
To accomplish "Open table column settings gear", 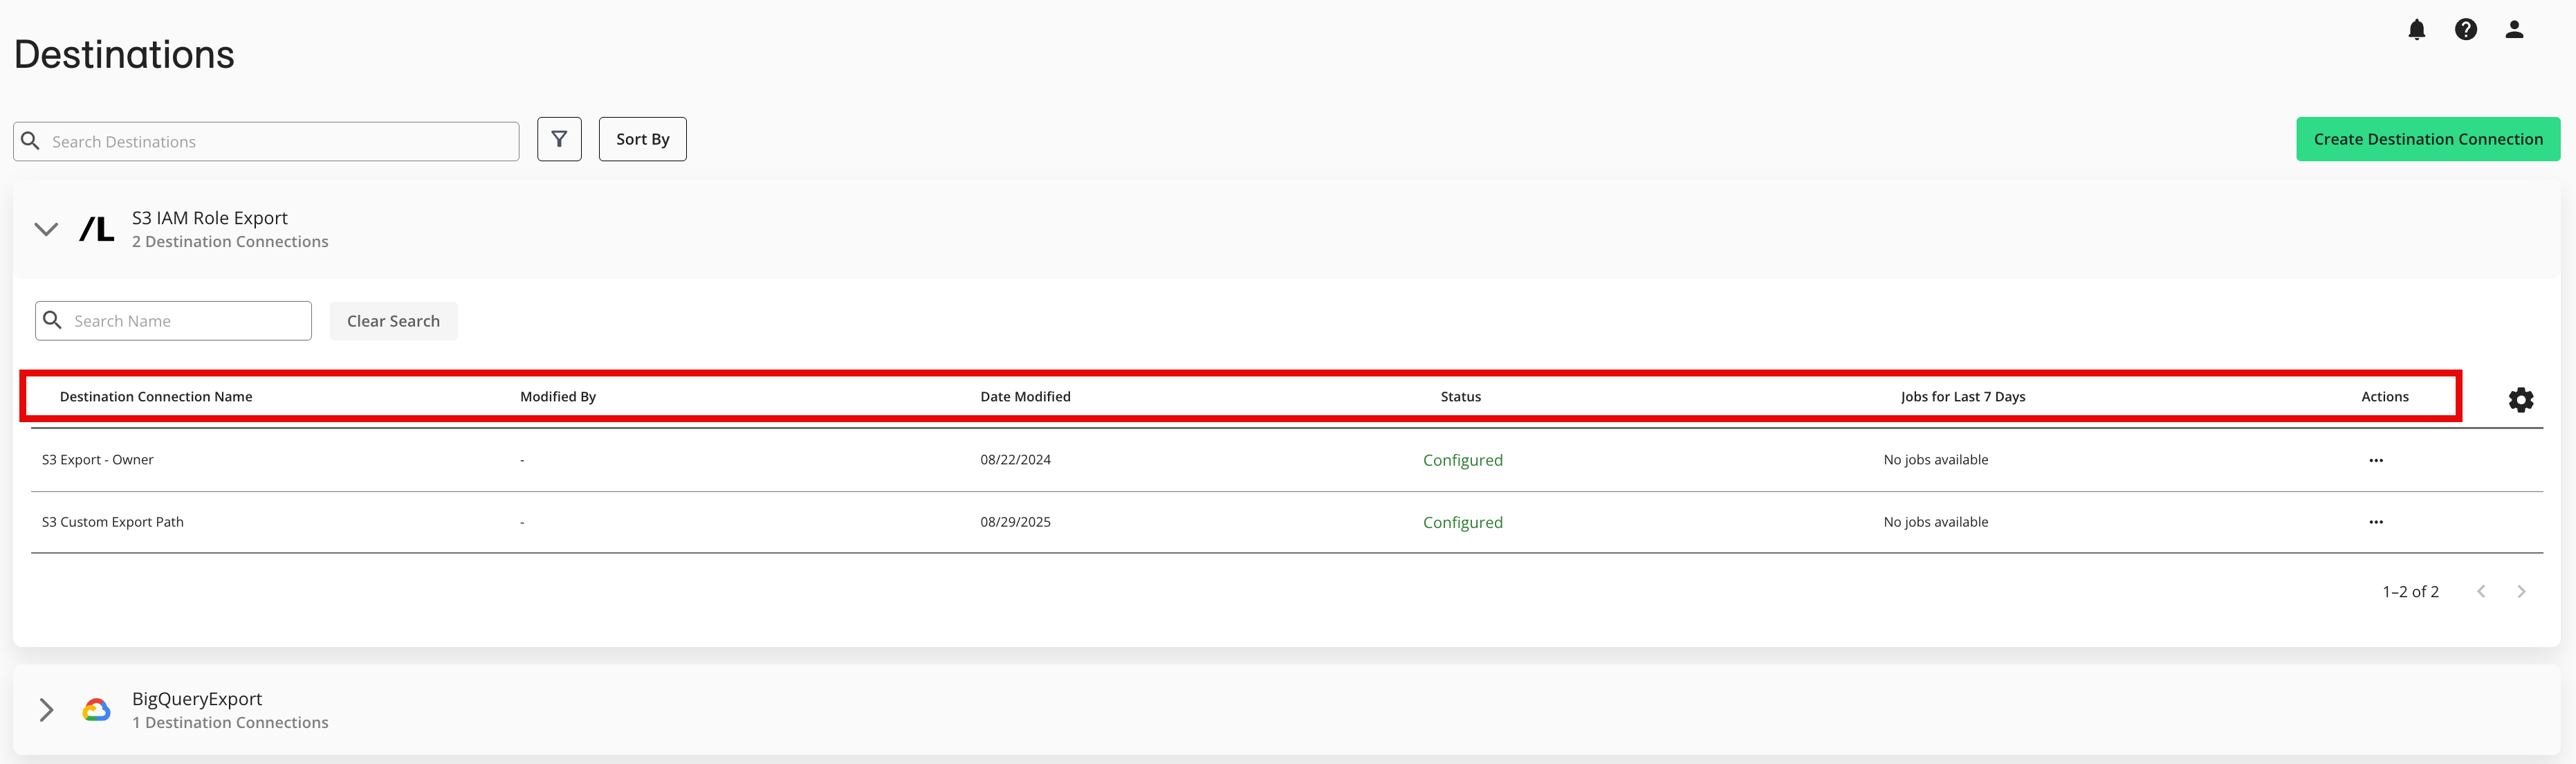I will click(2520, 400).
